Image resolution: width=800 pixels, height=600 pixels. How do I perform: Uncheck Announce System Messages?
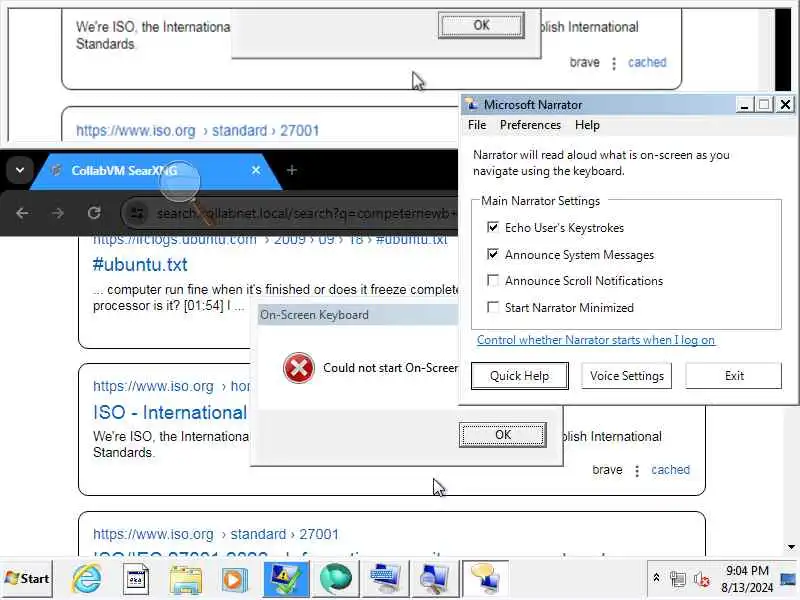coord(492,254)
